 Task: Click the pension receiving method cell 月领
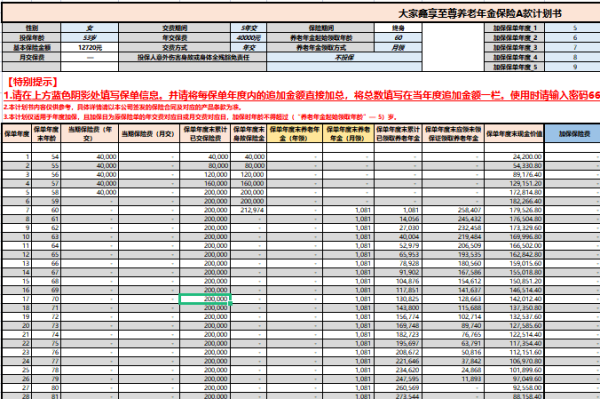click(398, 47)
